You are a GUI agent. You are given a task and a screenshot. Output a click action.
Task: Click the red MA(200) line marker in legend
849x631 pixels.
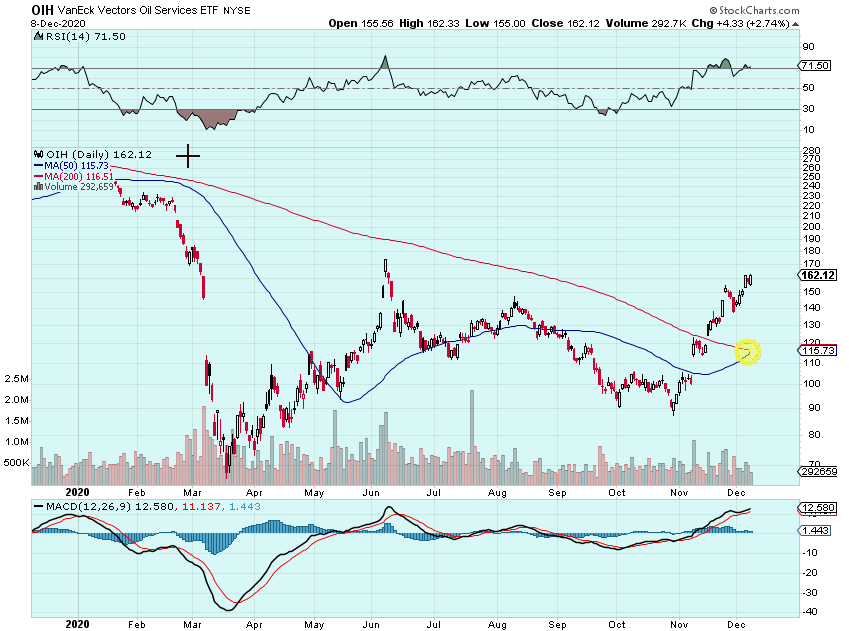[x=38, y=177]
